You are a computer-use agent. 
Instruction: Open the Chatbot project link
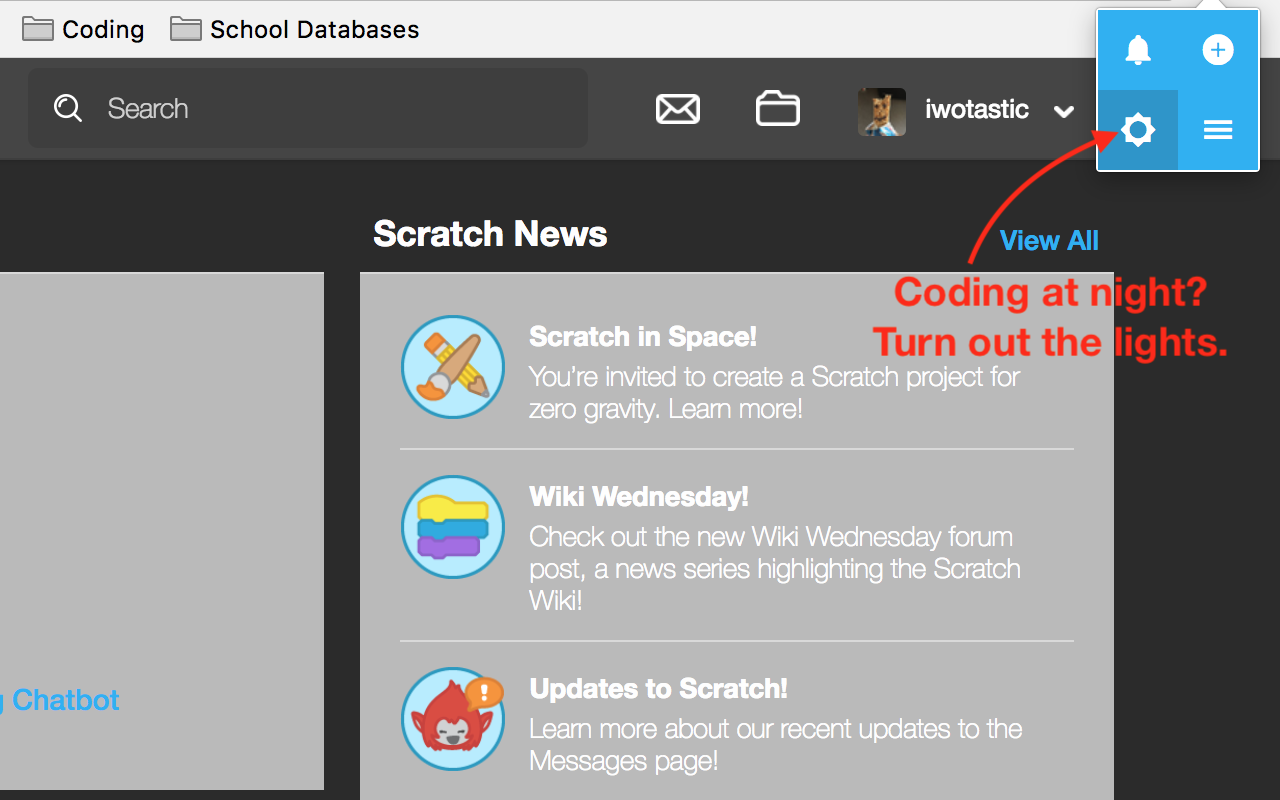tap(60, 700)
